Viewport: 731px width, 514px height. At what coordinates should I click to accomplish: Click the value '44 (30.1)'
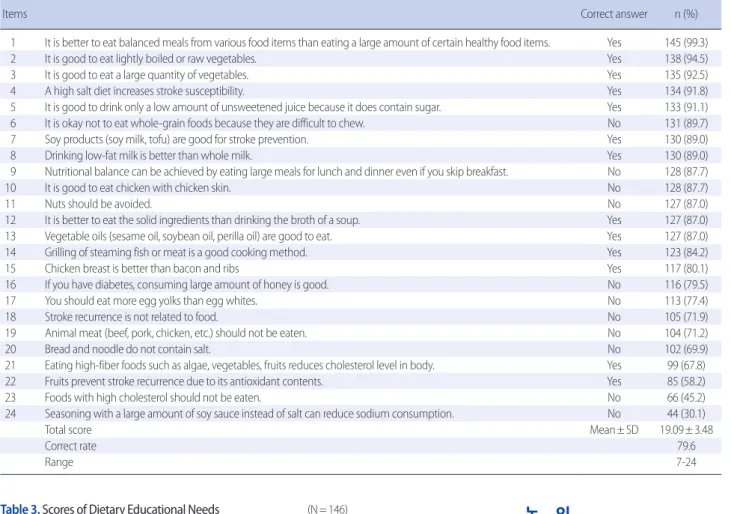[x=686, y=414]
